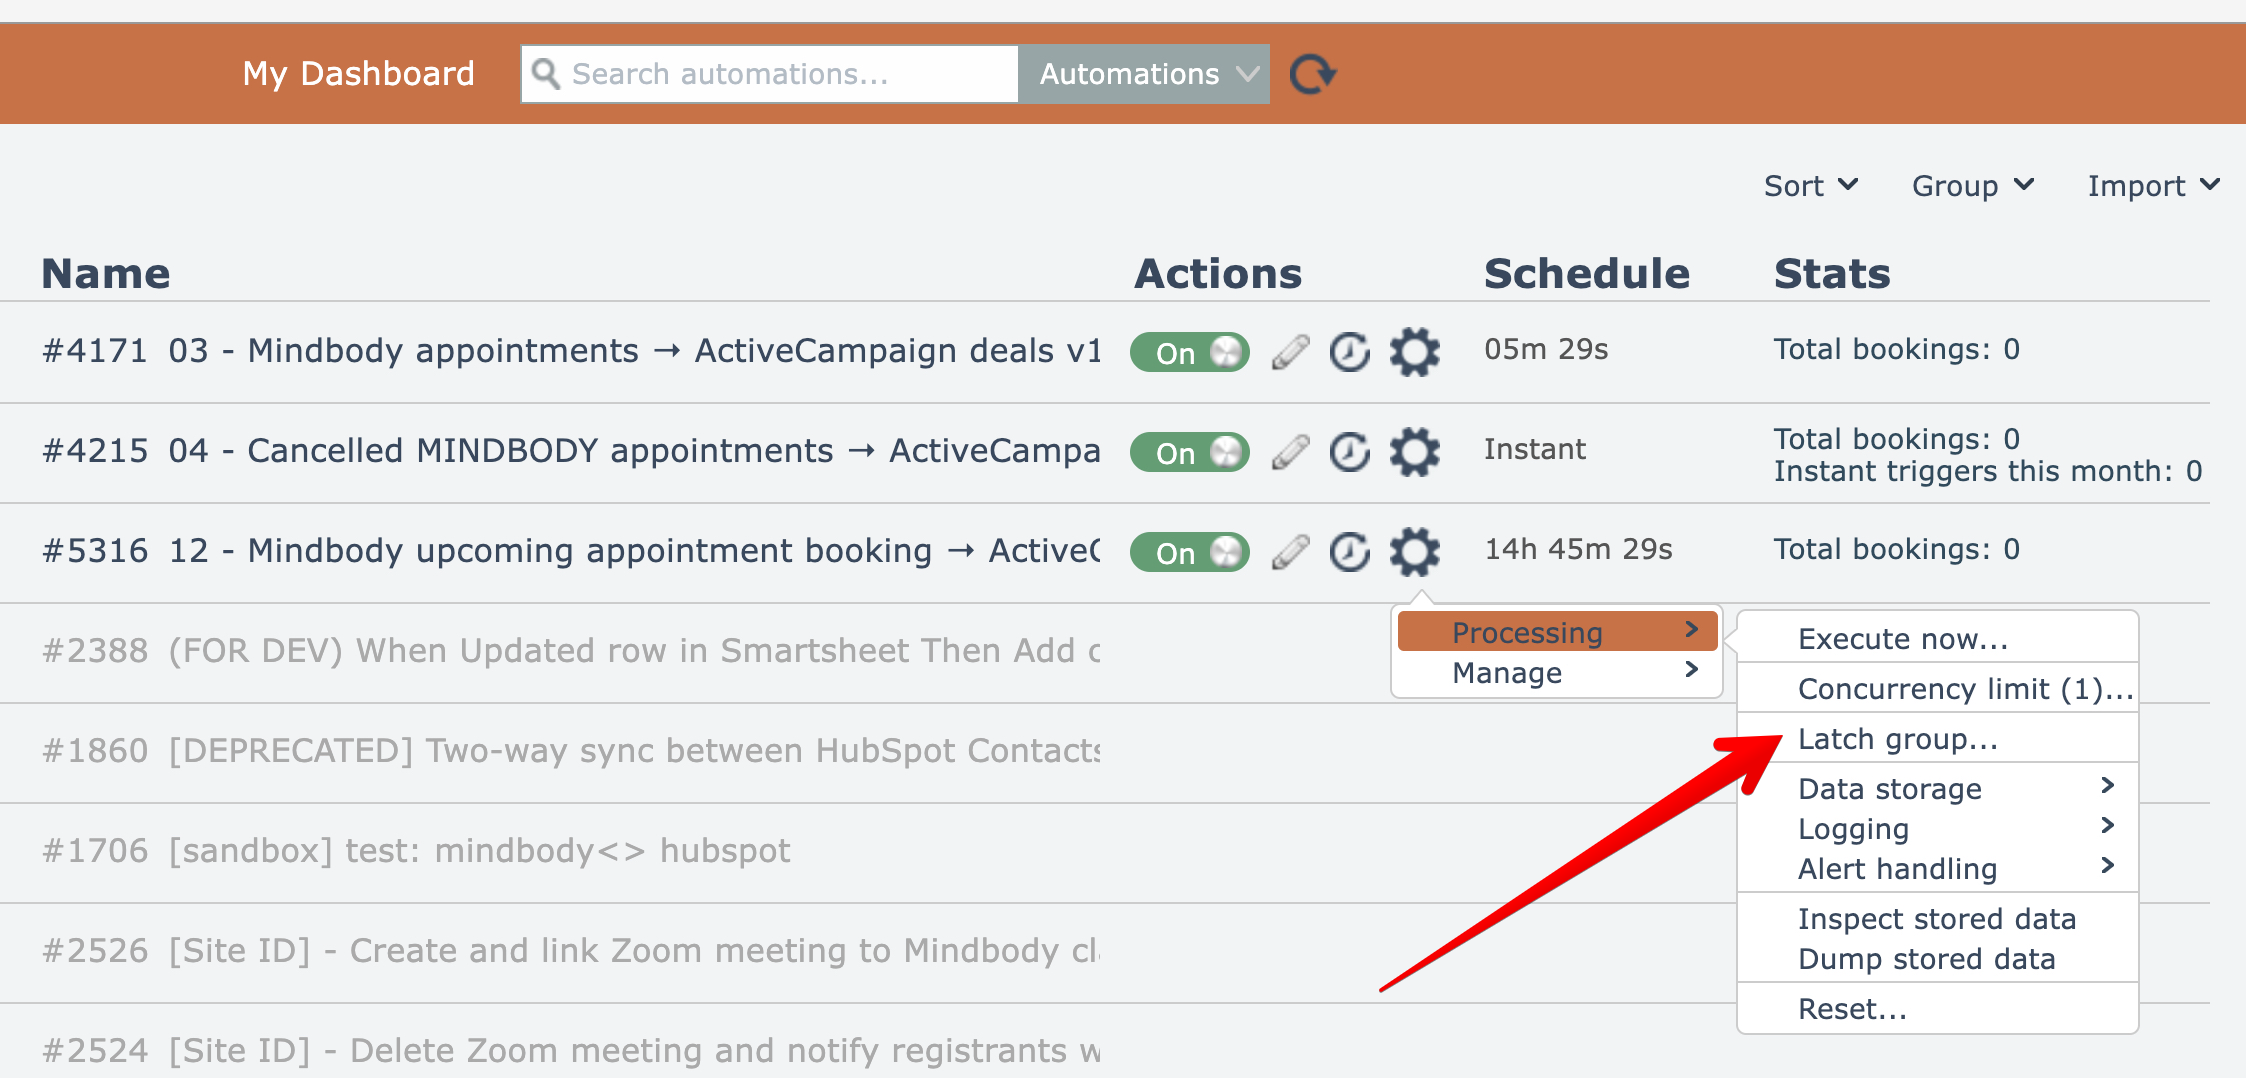Open the Sort dropdown
The image size is (2246, 1078).
click(1810, 186)
